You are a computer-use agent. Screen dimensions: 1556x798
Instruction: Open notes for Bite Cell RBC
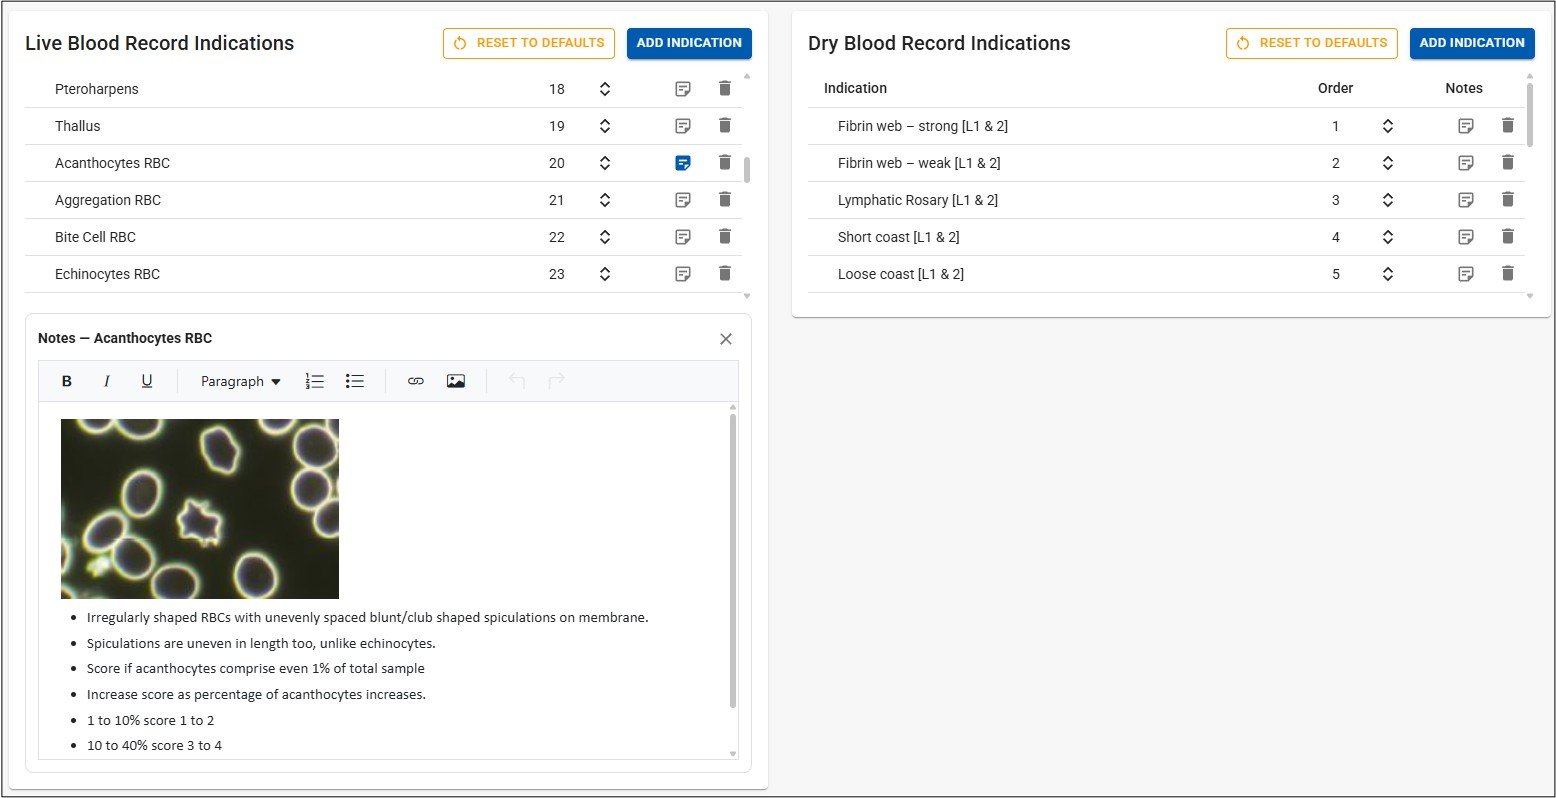(683, 237)
